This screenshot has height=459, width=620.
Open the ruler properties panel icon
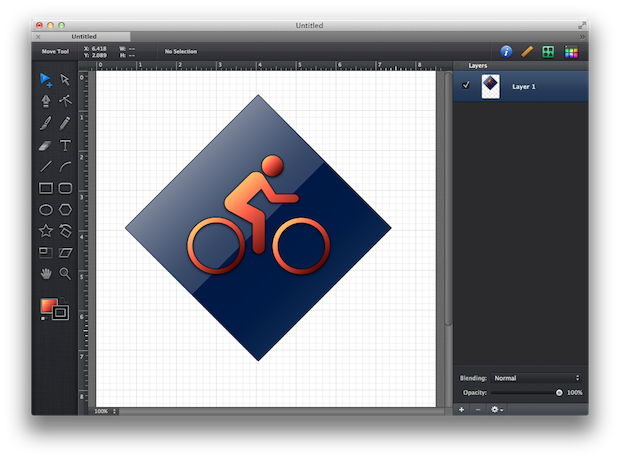coord(527,51)
